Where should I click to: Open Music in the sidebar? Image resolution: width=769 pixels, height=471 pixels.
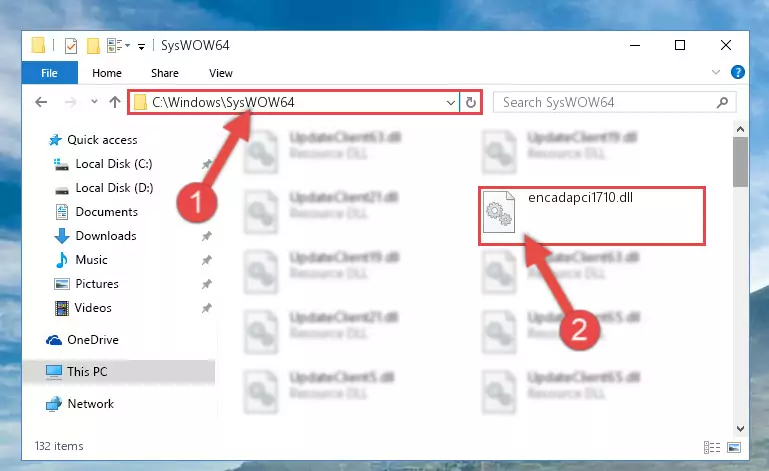pos(91,260)
